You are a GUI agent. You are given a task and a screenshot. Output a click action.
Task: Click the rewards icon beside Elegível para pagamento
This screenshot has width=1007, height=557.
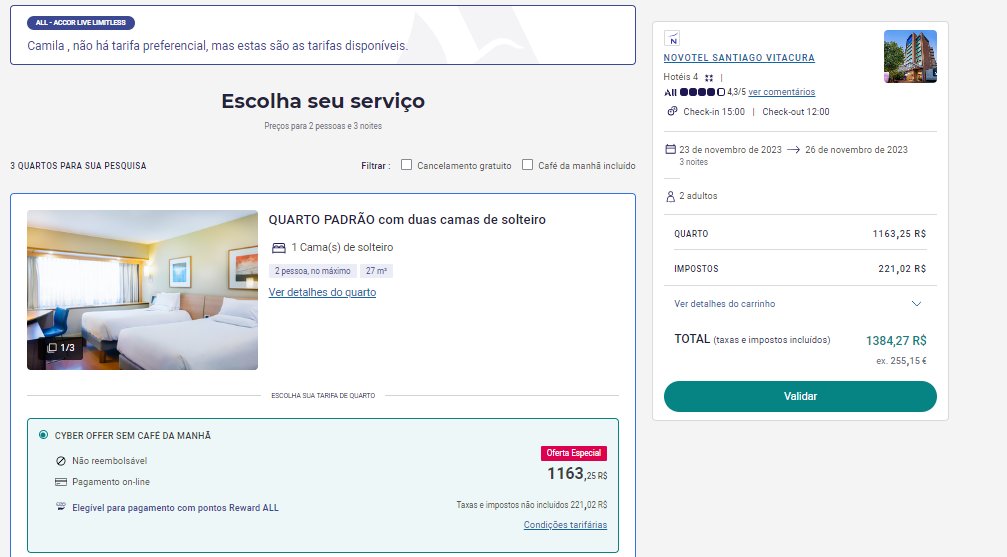[61, 507]
